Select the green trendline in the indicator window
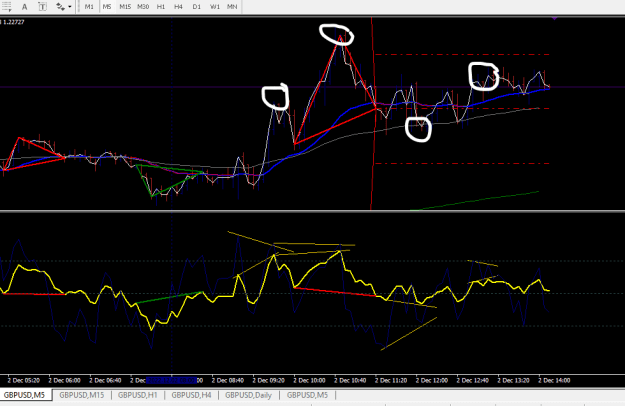Viewport: 625px width, 406px height. pos(169,298)
